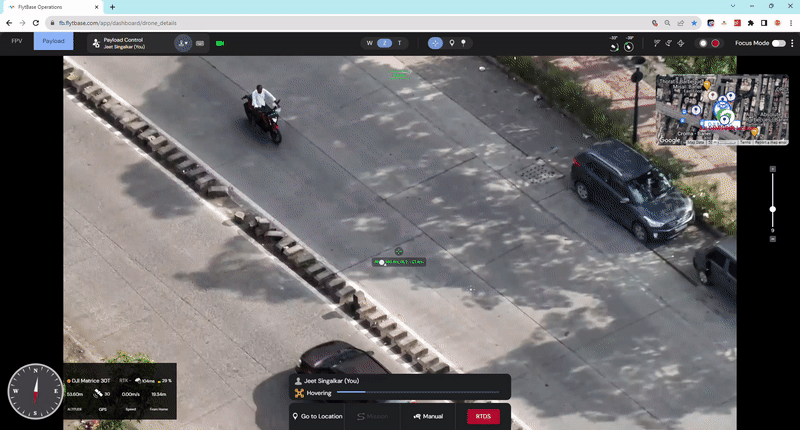Click the location pin icon
Screen dimensions: 800x430
click(x=452, y=43)
